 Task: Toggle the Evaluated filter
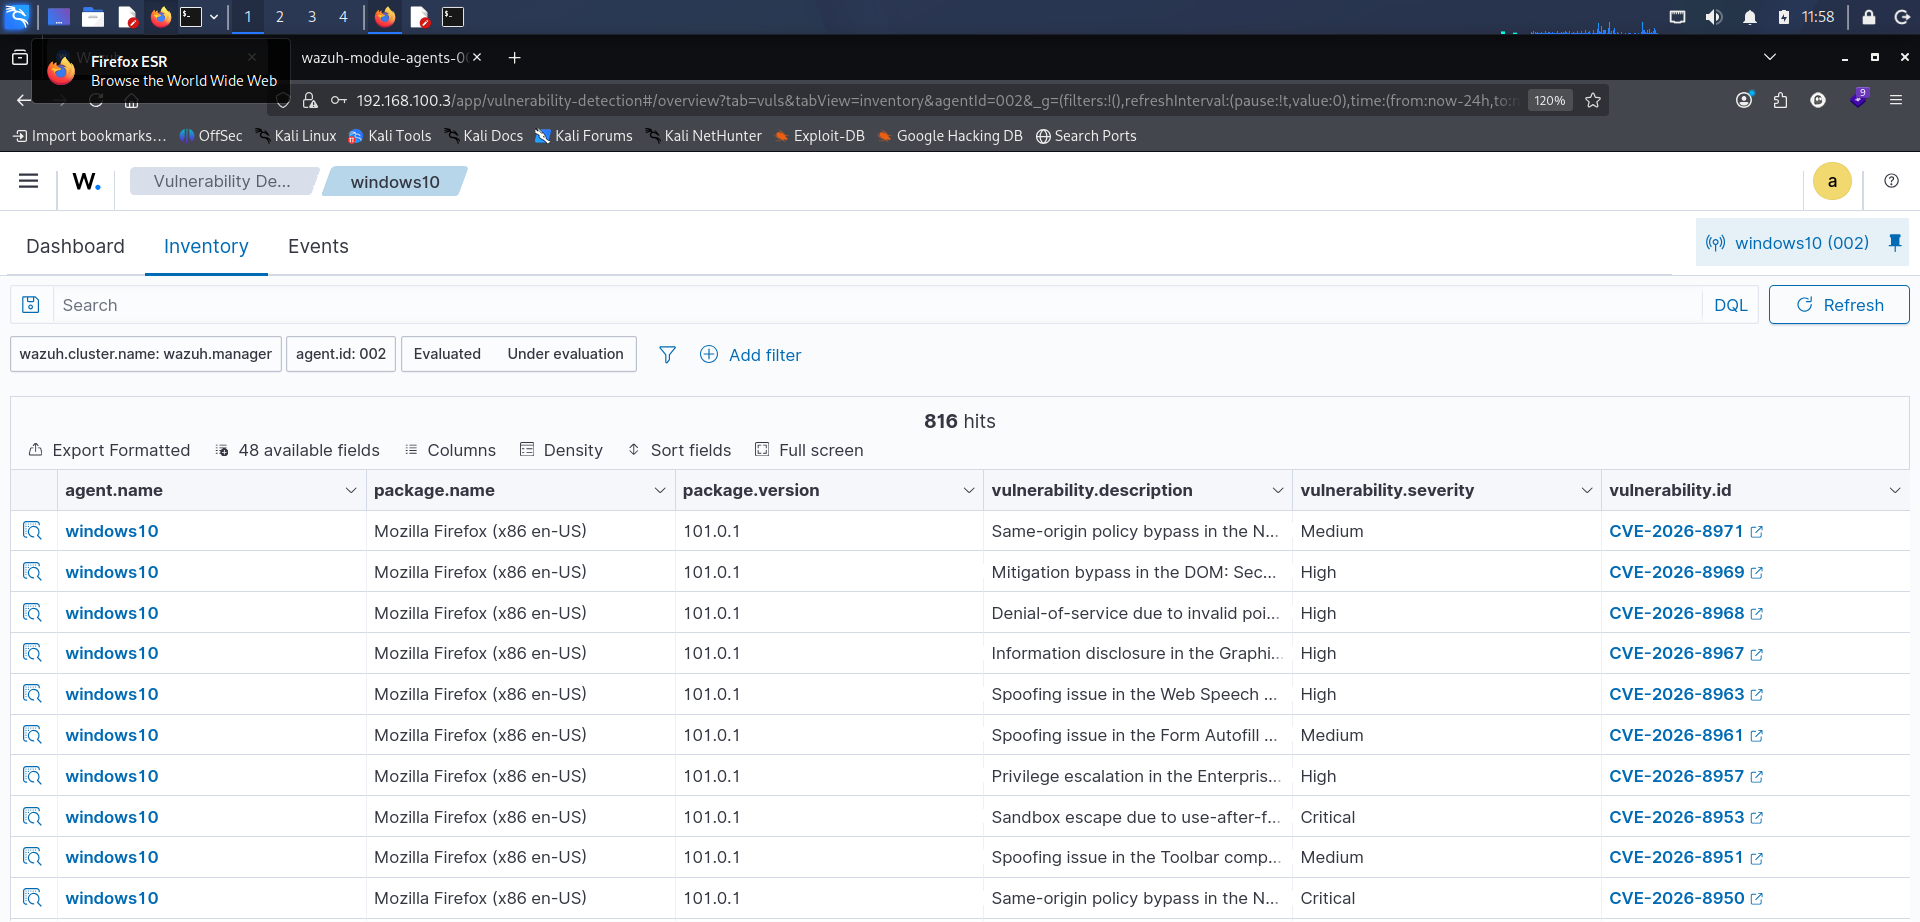(x=447, y=354)
